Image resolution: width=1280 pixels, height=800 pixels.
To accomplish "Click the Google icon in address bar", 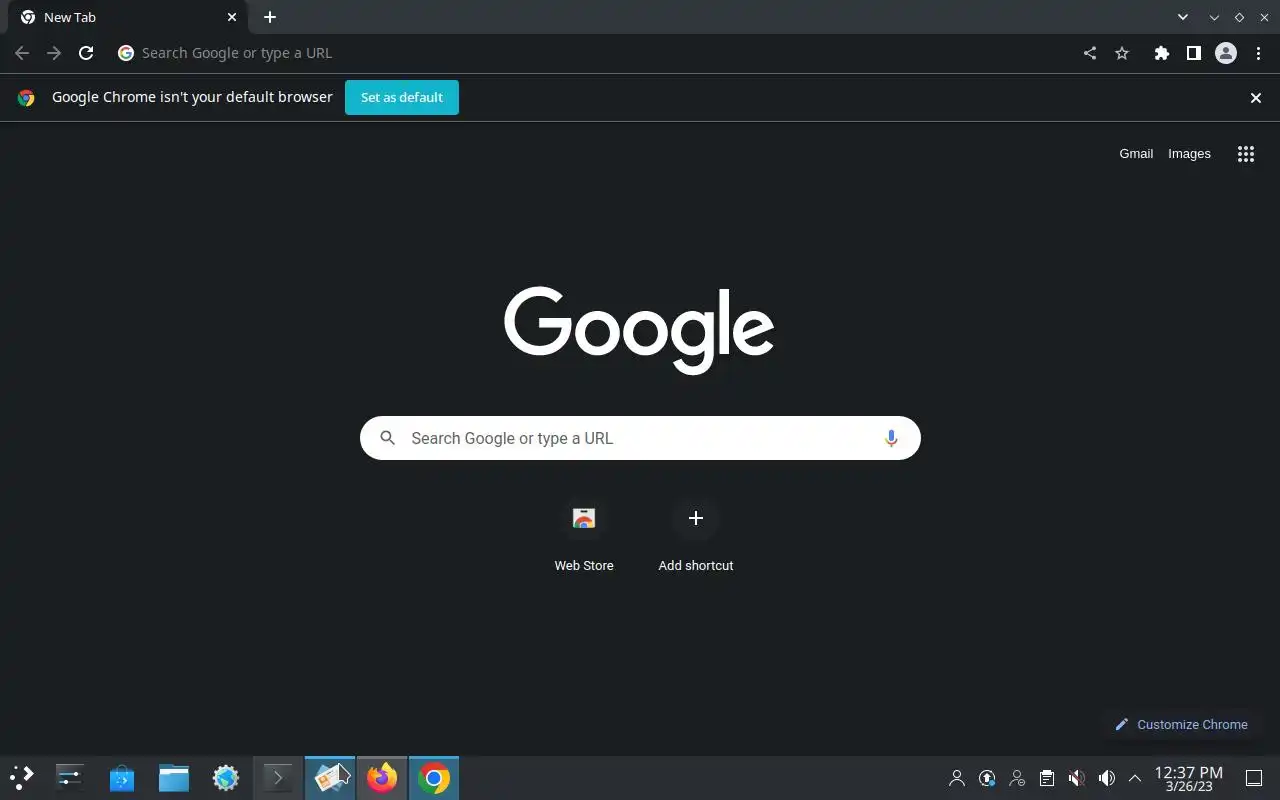I will [x=126, y=53].
